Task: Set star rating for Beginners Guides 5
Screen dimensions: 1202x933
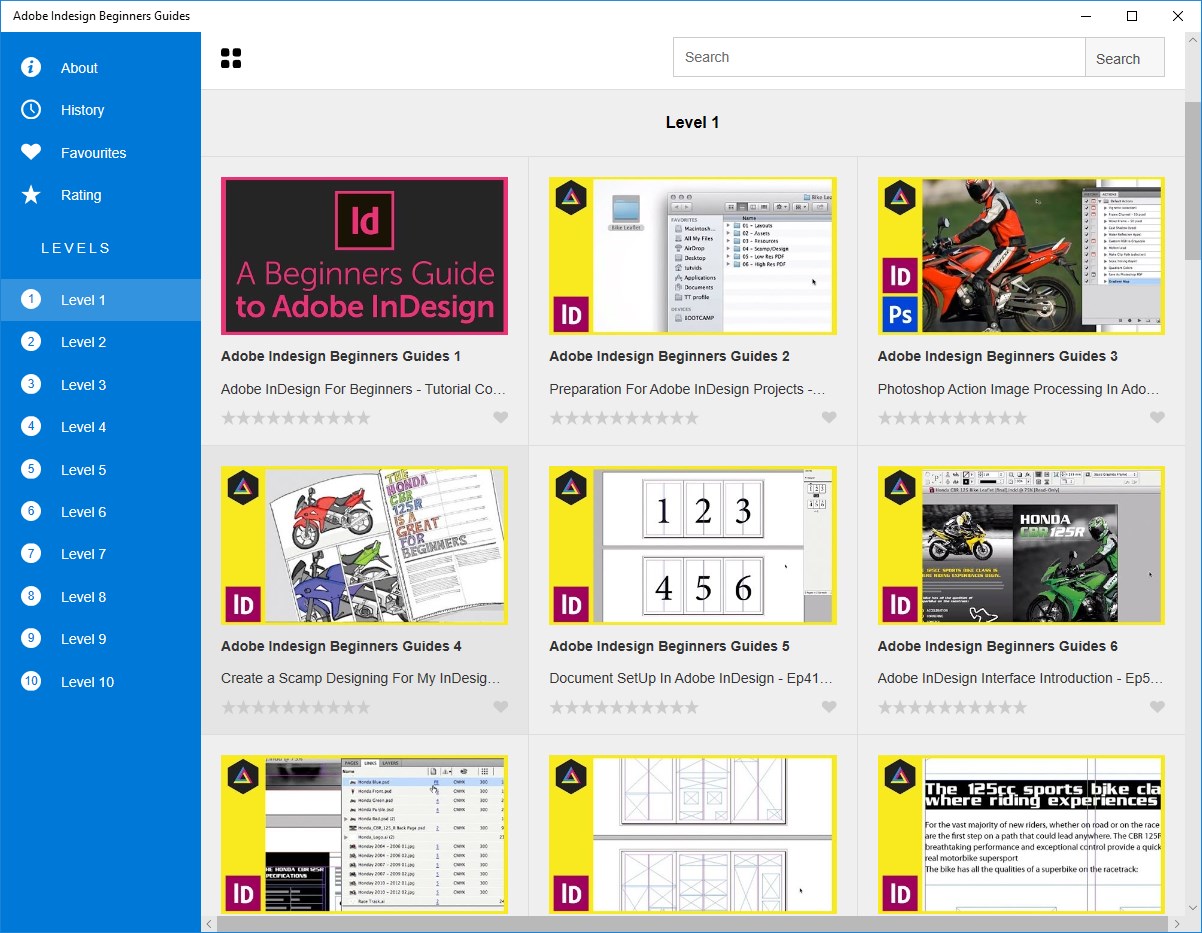Action: (x=624, y=707)
